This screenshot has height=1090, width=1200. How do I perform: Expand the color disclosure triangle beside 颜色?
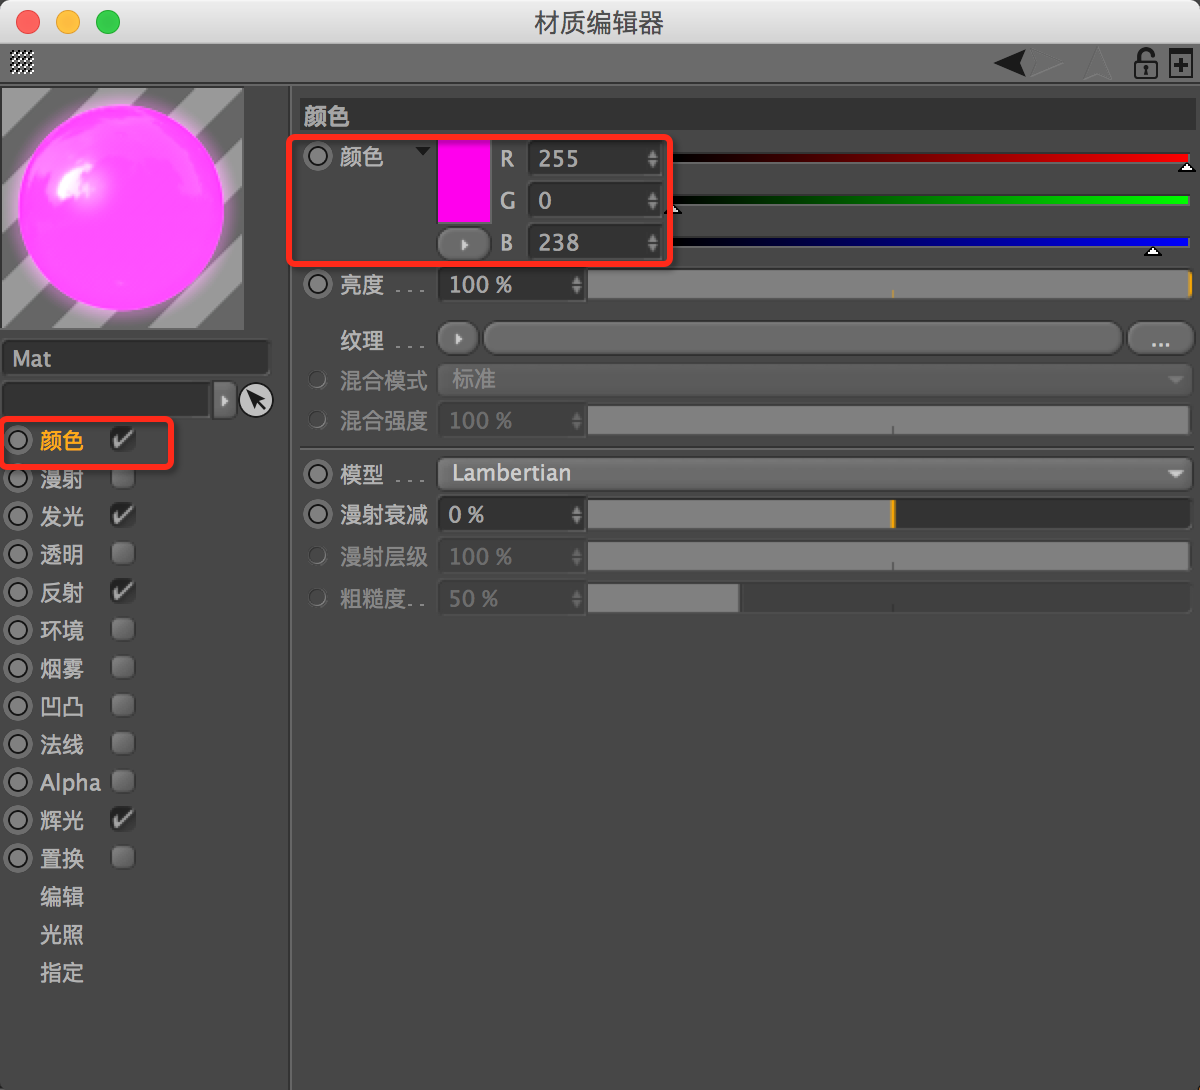(423, 152)
